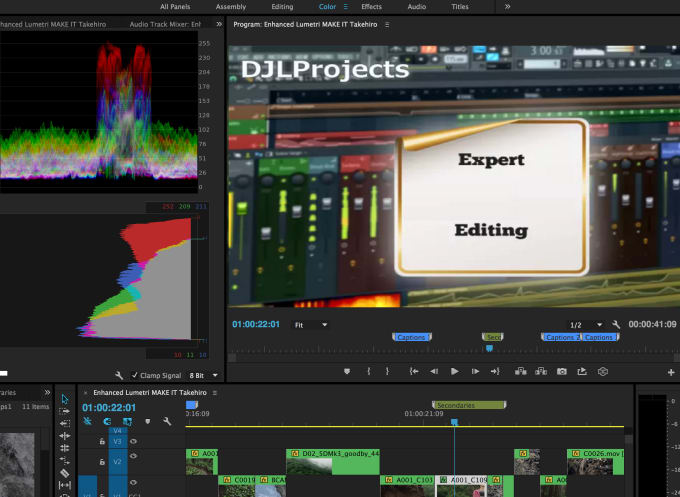Switch to Audio workspace
Viewport: 680px width, 497px height.
417,7
